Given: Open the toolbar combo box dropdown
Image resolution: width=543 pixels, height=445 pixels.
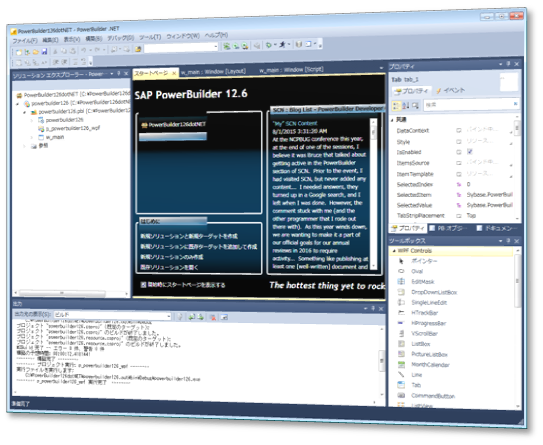Looking at the screenshot, I should 215,47.
